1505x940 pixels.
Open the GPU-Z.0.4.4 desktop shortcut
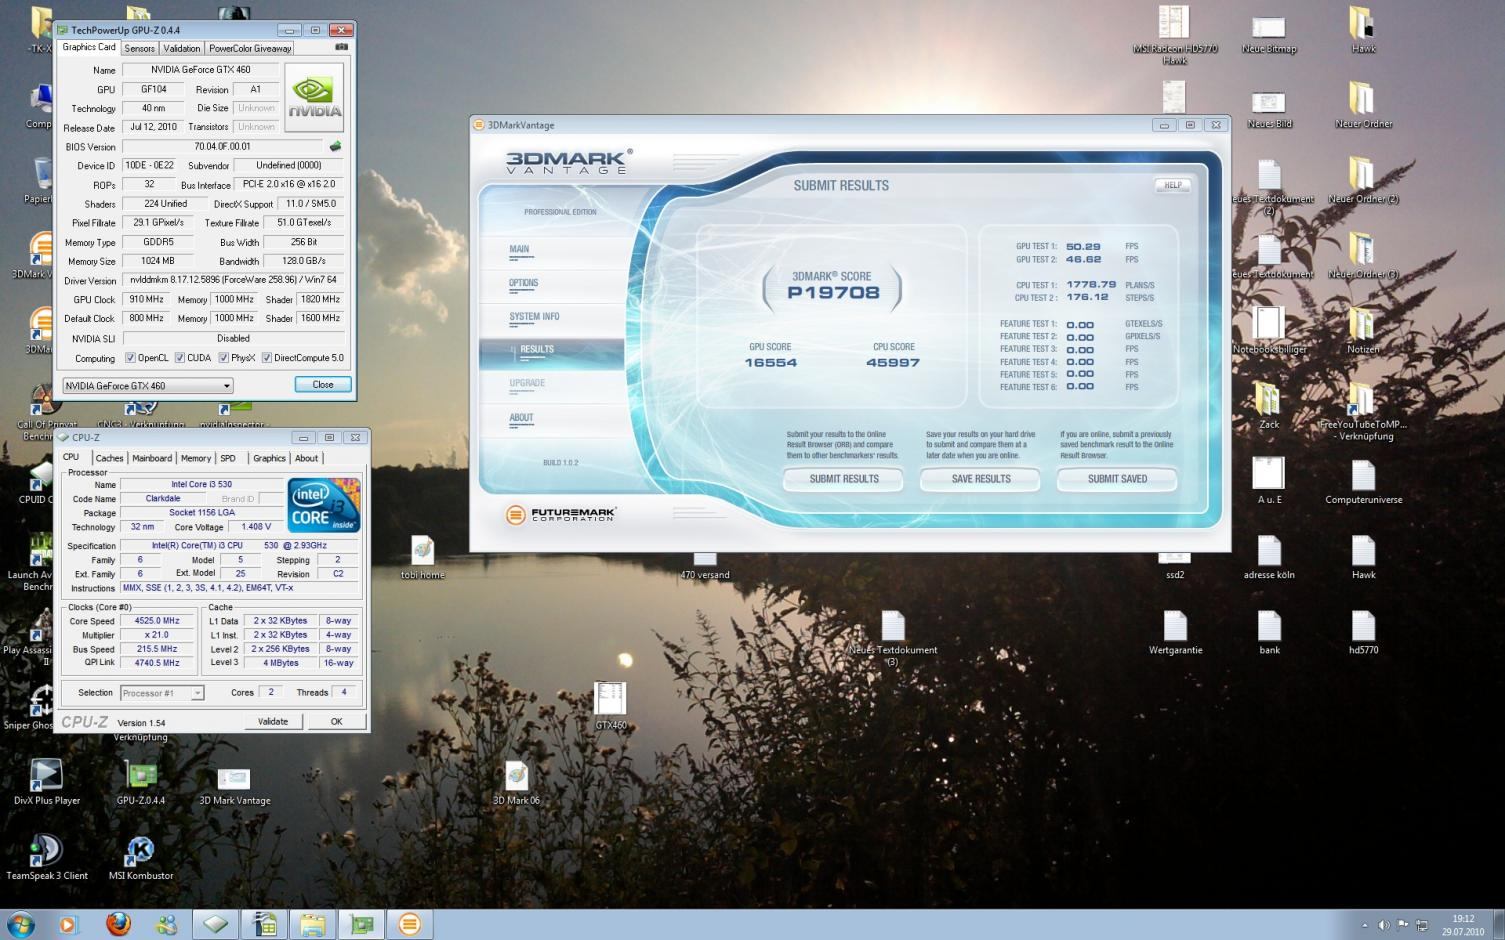141,783
